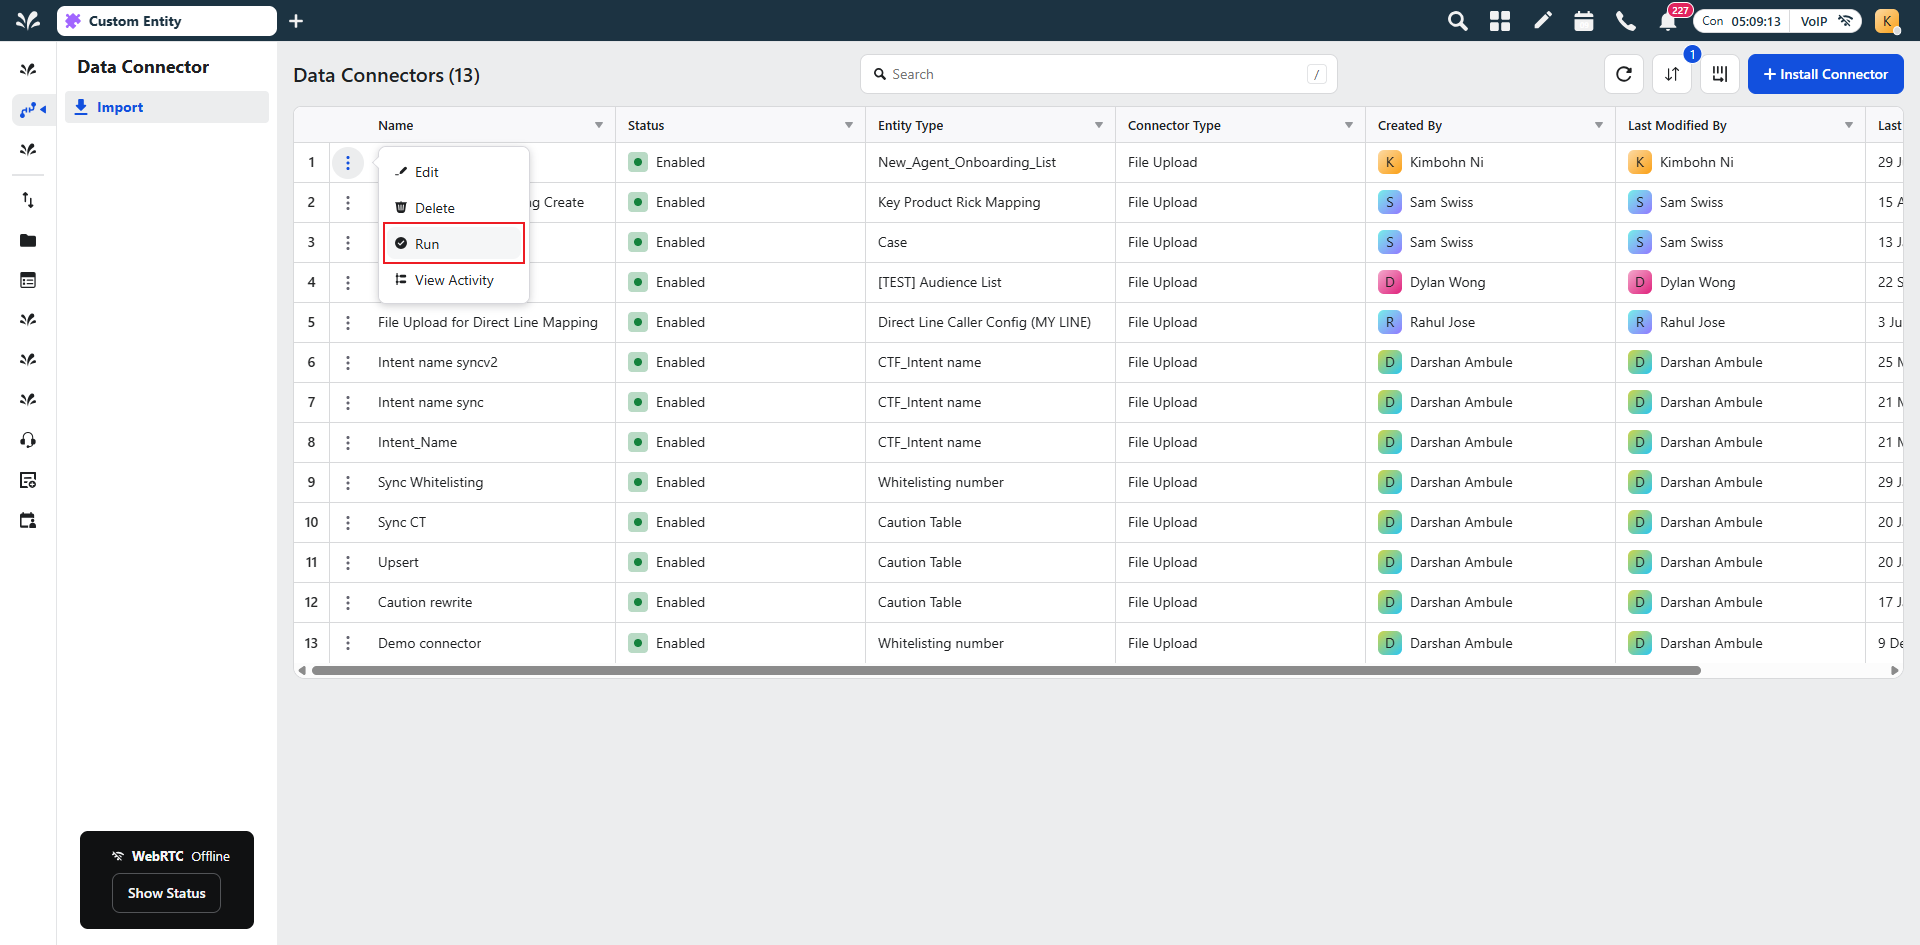This screenshot has width=1920, height=945.
Task: Add a new tab with plus icon
Action: pyautogui.click(x=296, y=21)
